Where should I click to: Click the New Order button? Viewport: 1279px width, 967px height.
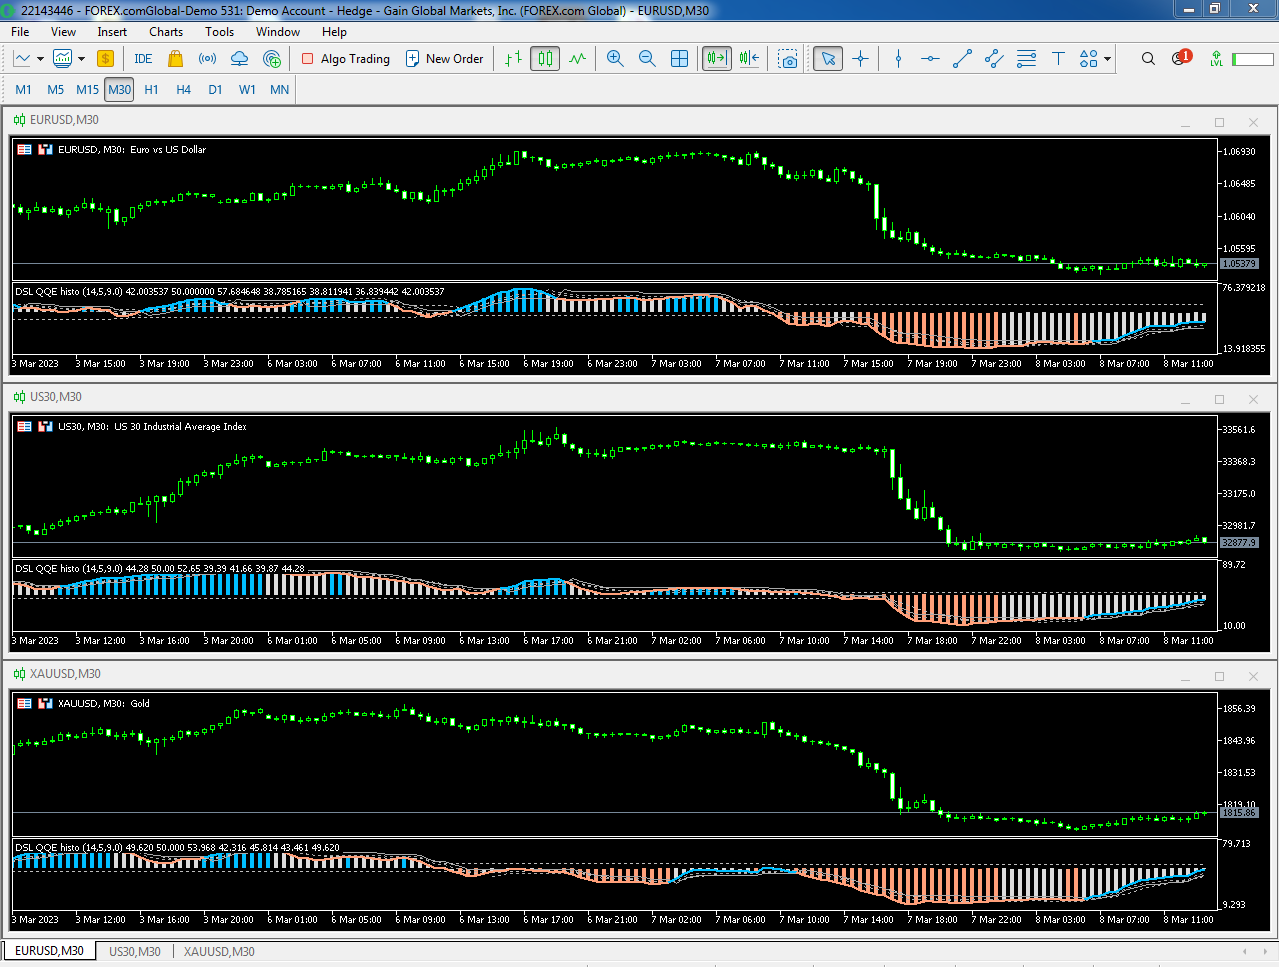coord(444,59)
